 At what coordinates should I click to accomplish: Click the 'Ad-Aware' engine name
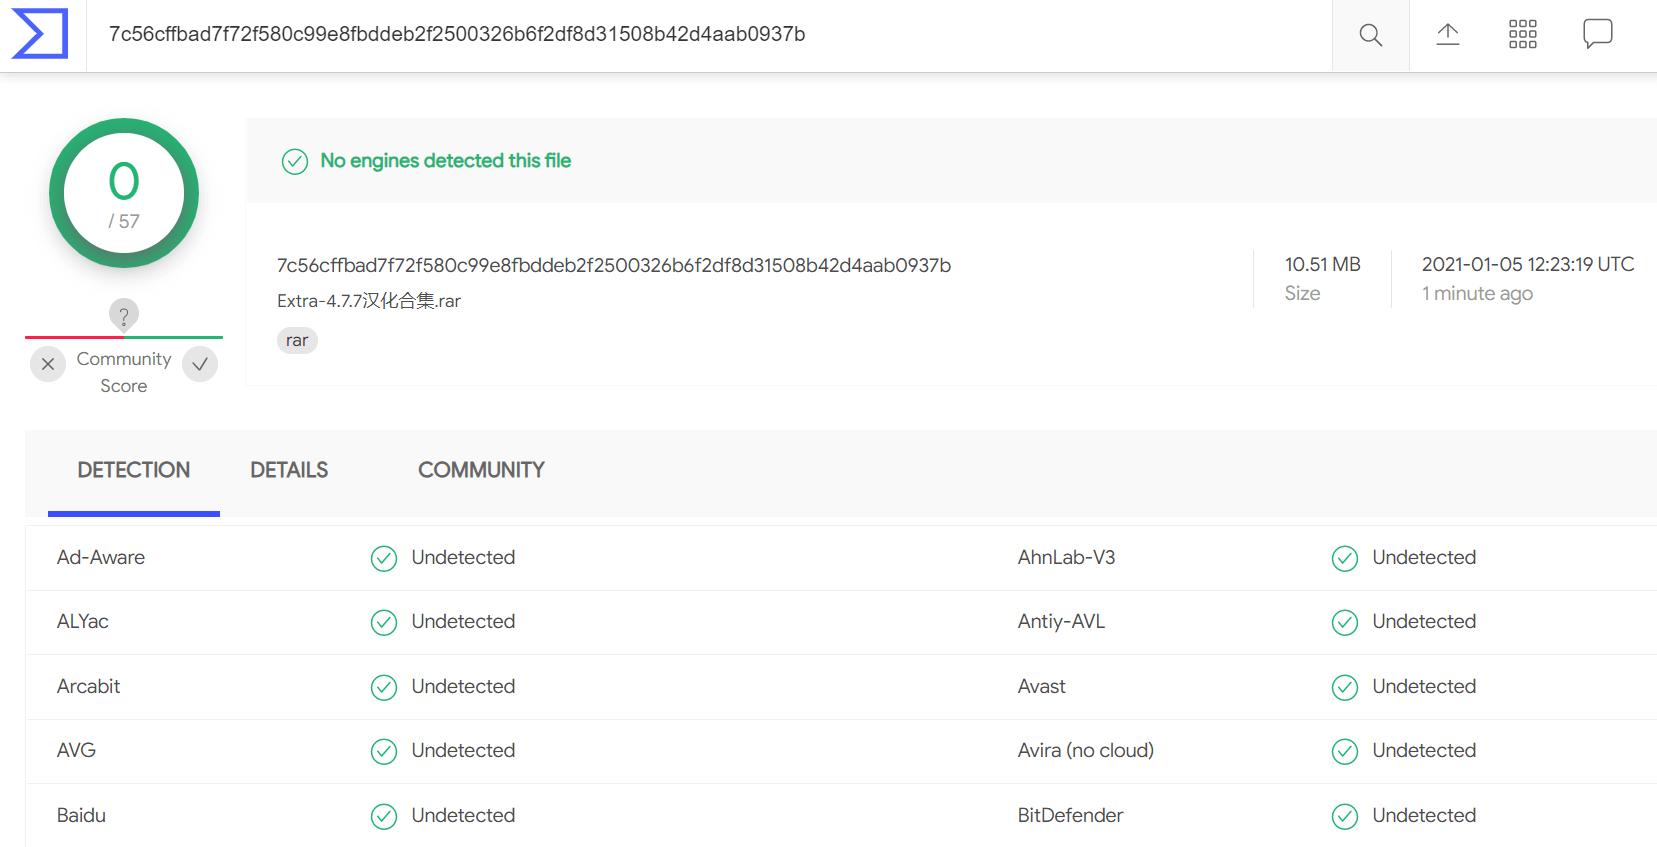(101, 557)
